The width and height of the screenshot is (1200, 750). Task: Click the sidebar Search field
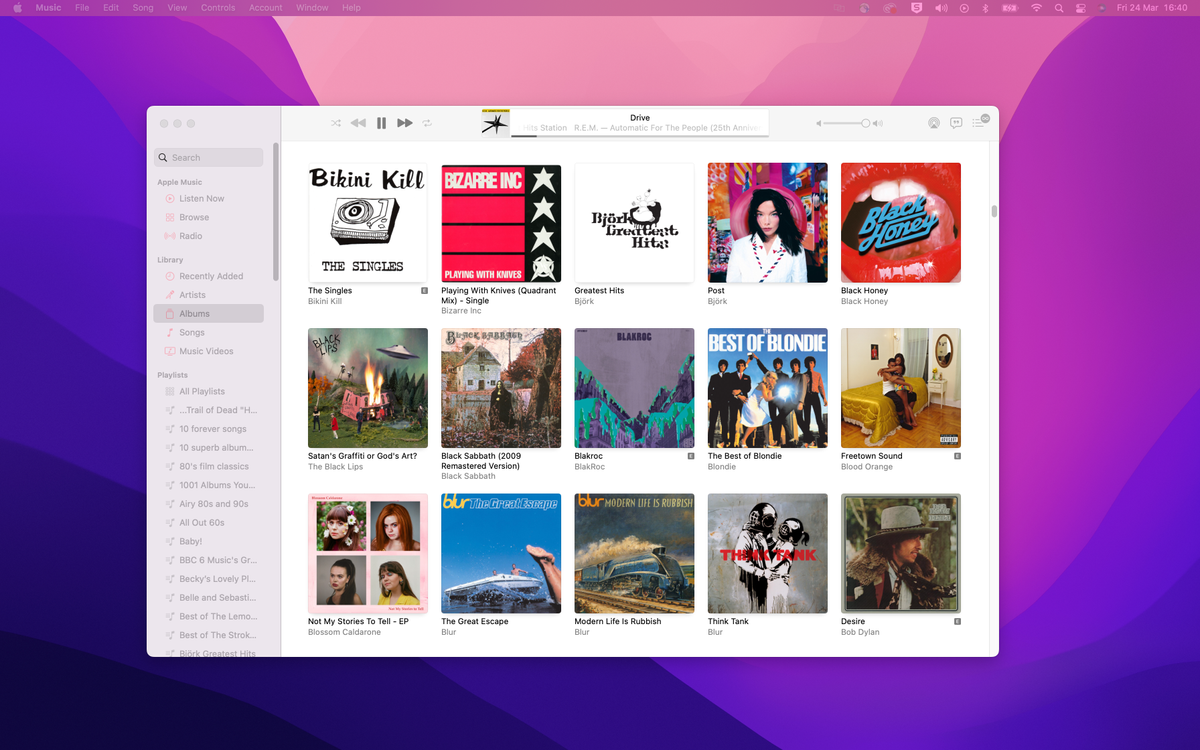coord(209,157)
